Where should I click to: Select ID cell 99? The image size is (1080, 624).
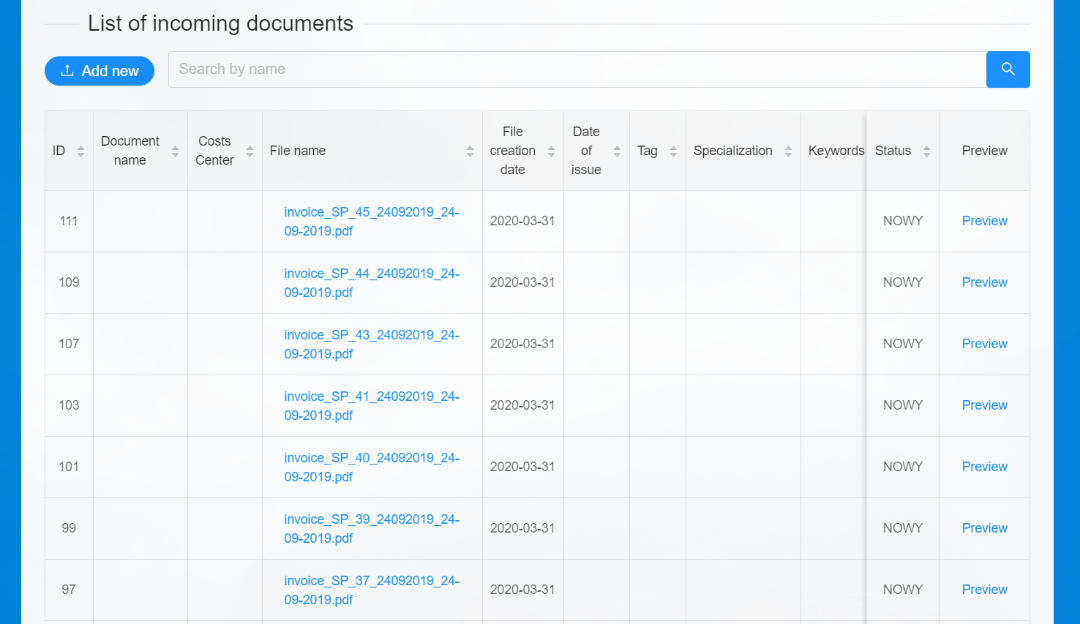69,528
